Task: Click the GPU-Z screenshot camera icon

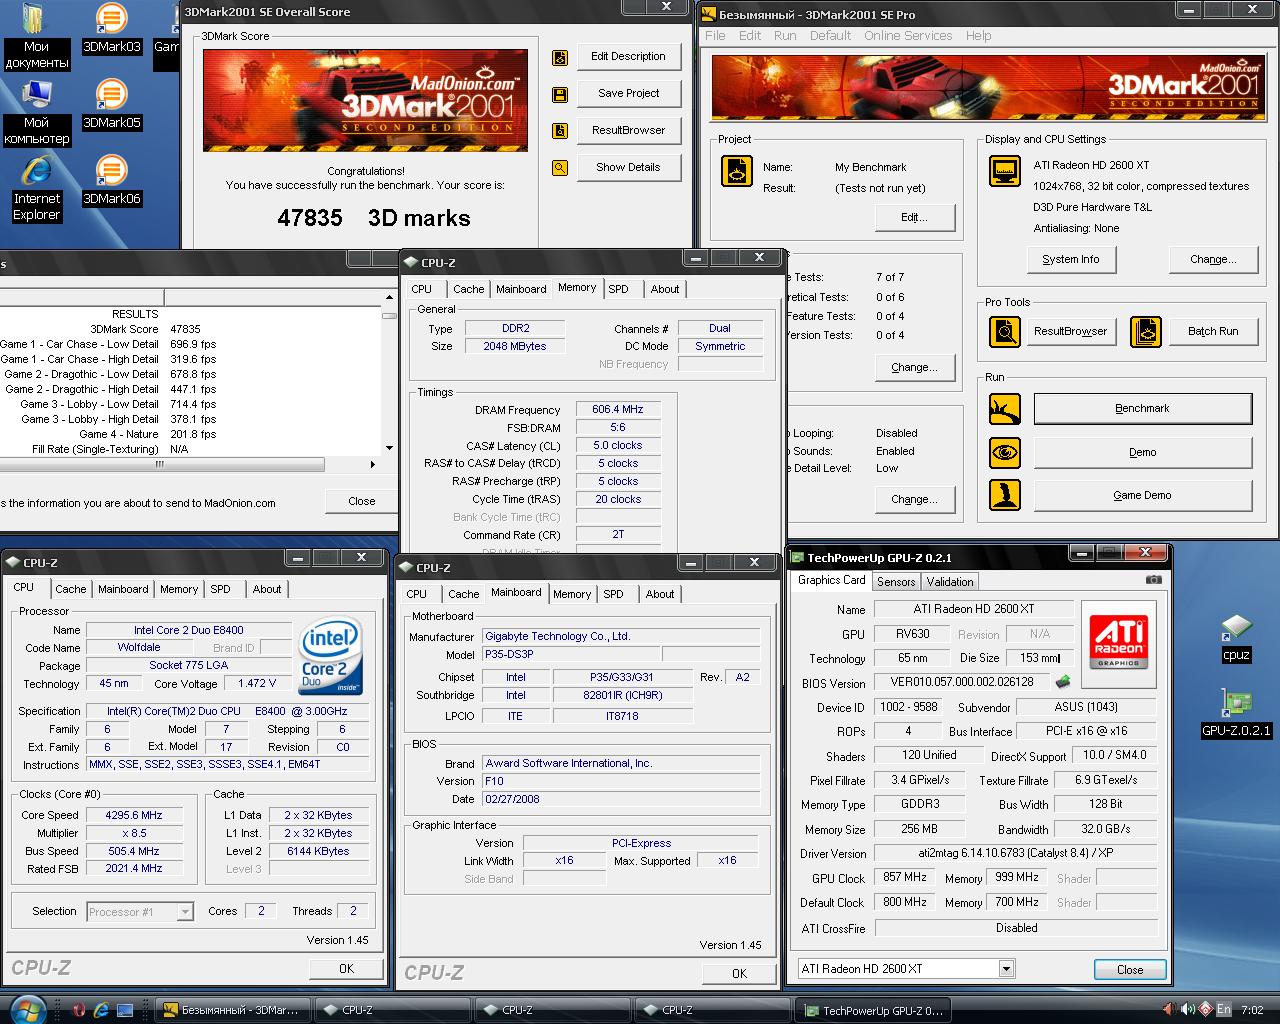Action: pyautogui.click(x=1153, y=580)
